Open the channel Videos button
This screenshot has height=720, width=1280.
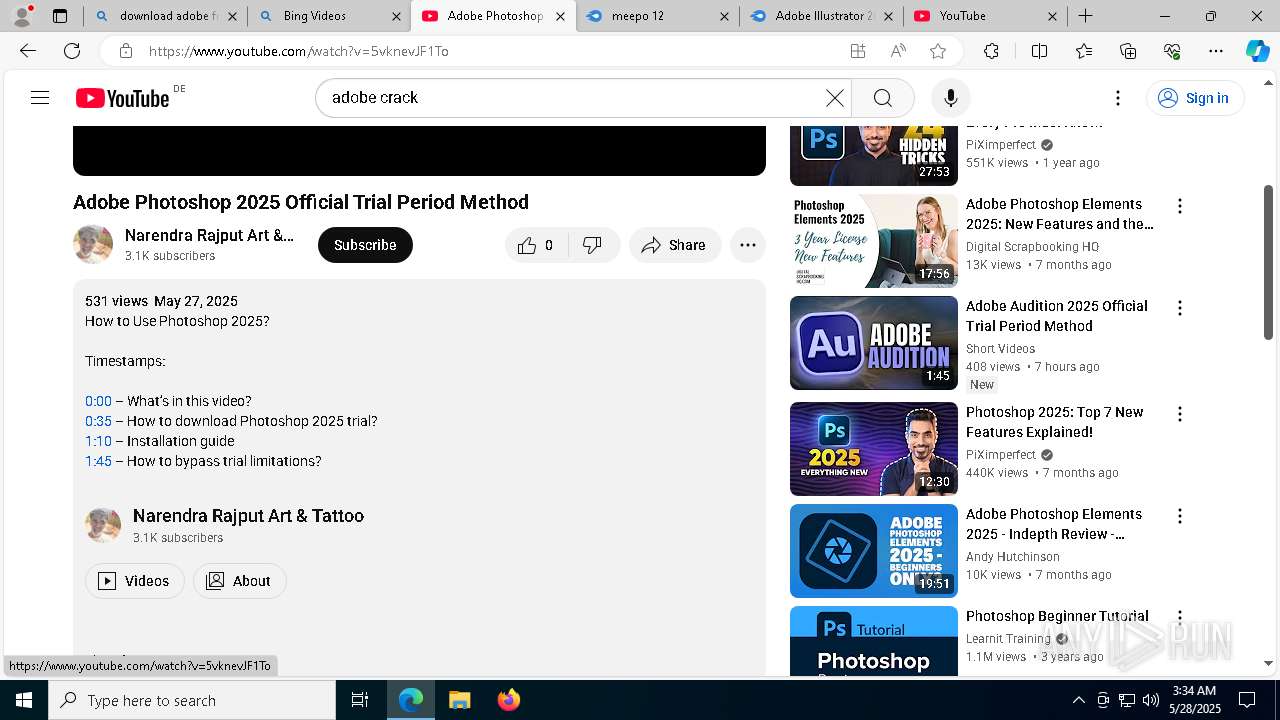coord(135,581)
